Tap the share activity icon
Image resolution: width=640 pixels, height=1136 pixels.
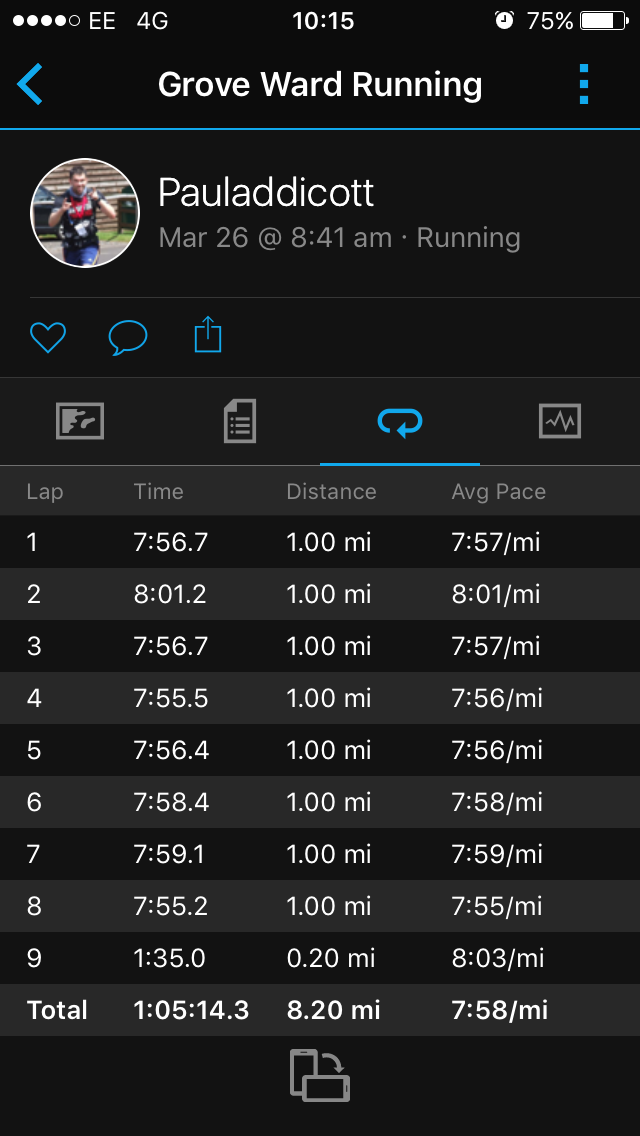pyautogui.click(x=207, y=336)
